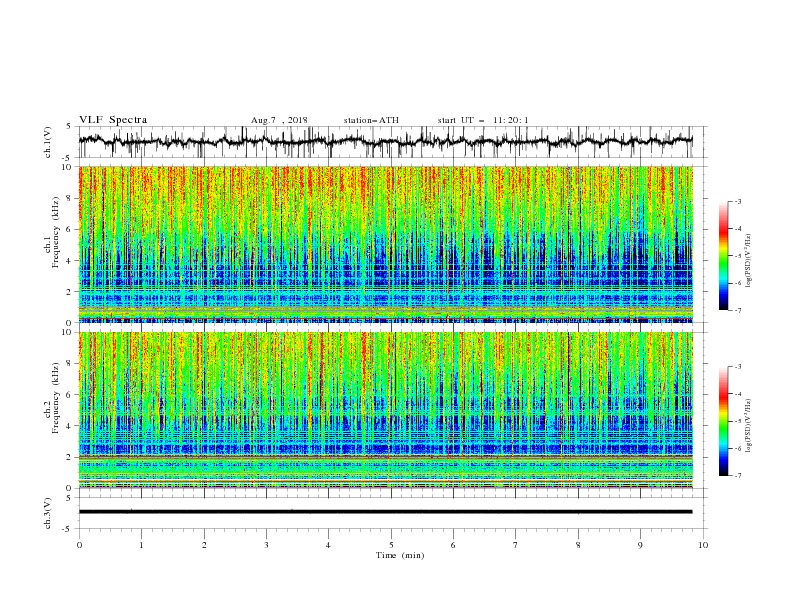Image resolution: width=792 pixels, height=612 pixels.
Task: Click the lower color bar next to ch.2 spectrogram
Action: click(x=723, y=421)
